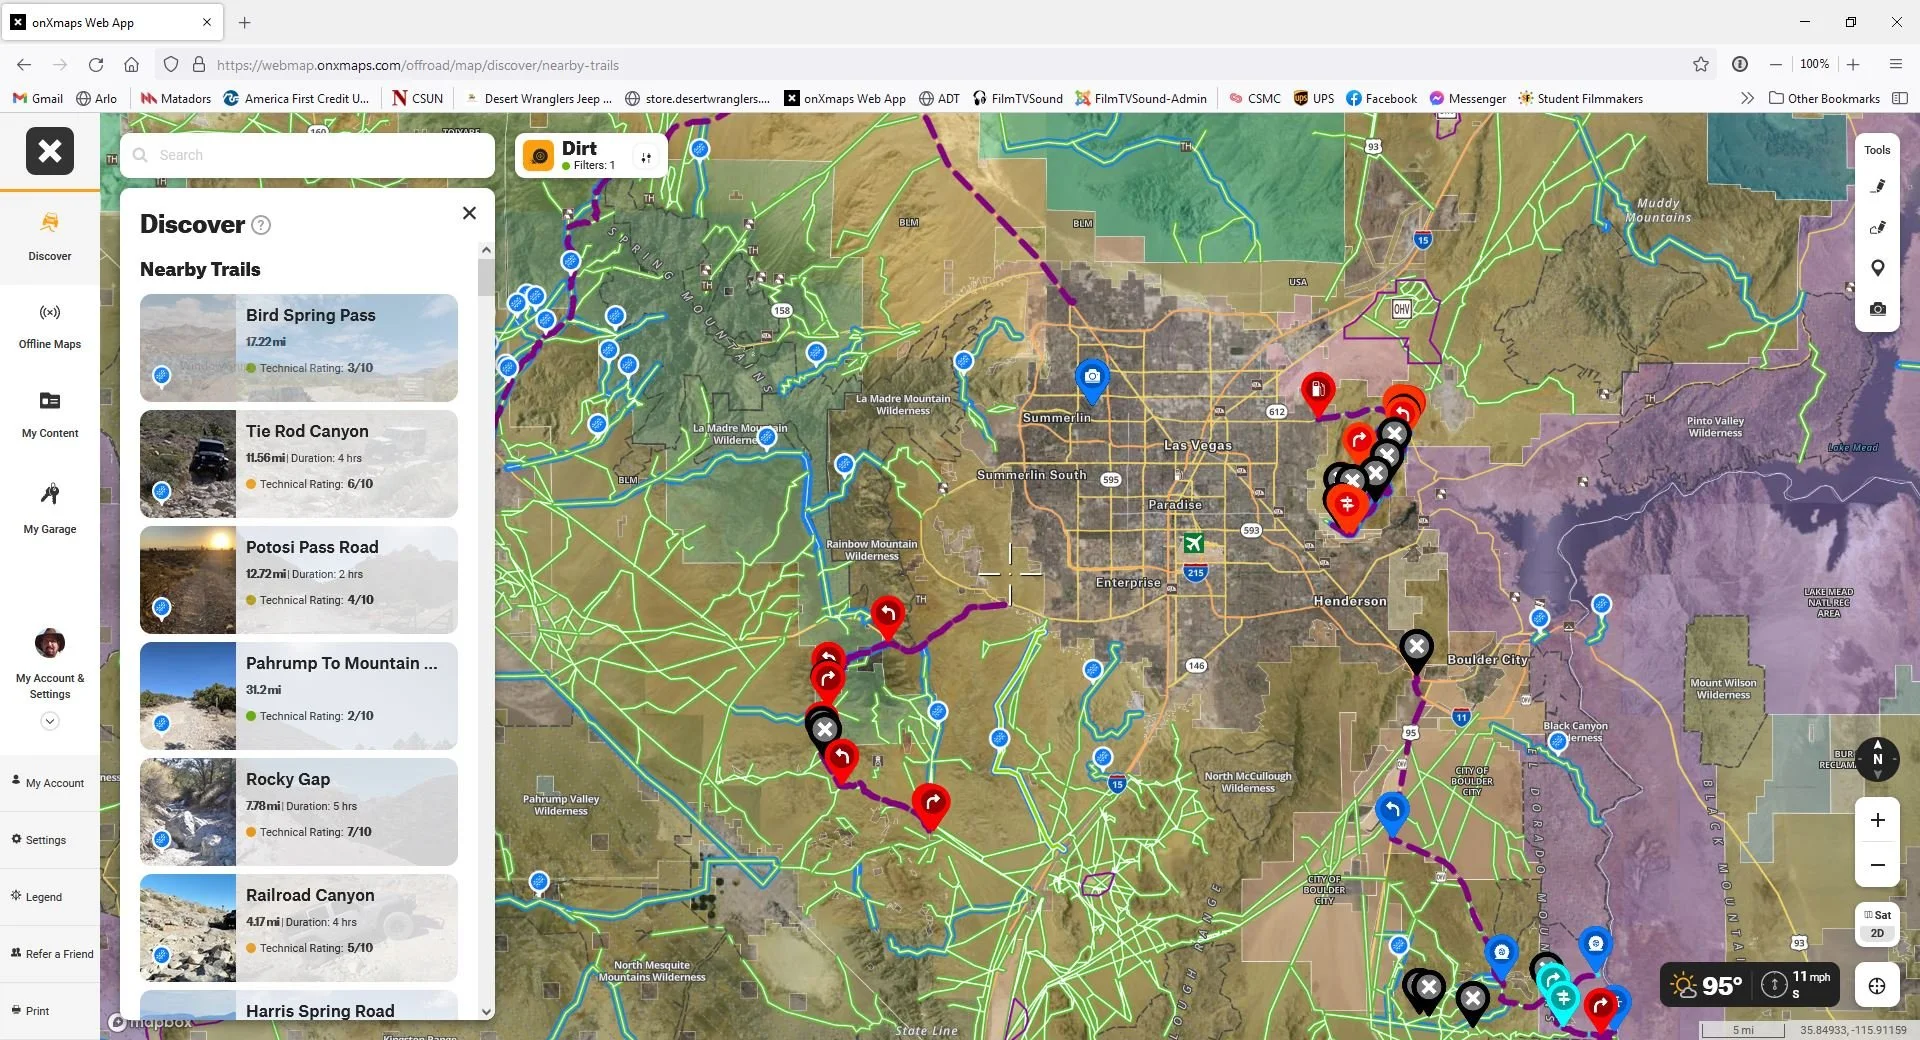Focus the map Search field
The height and width of the screenshot is (1040, 1920).
point(308,155)
